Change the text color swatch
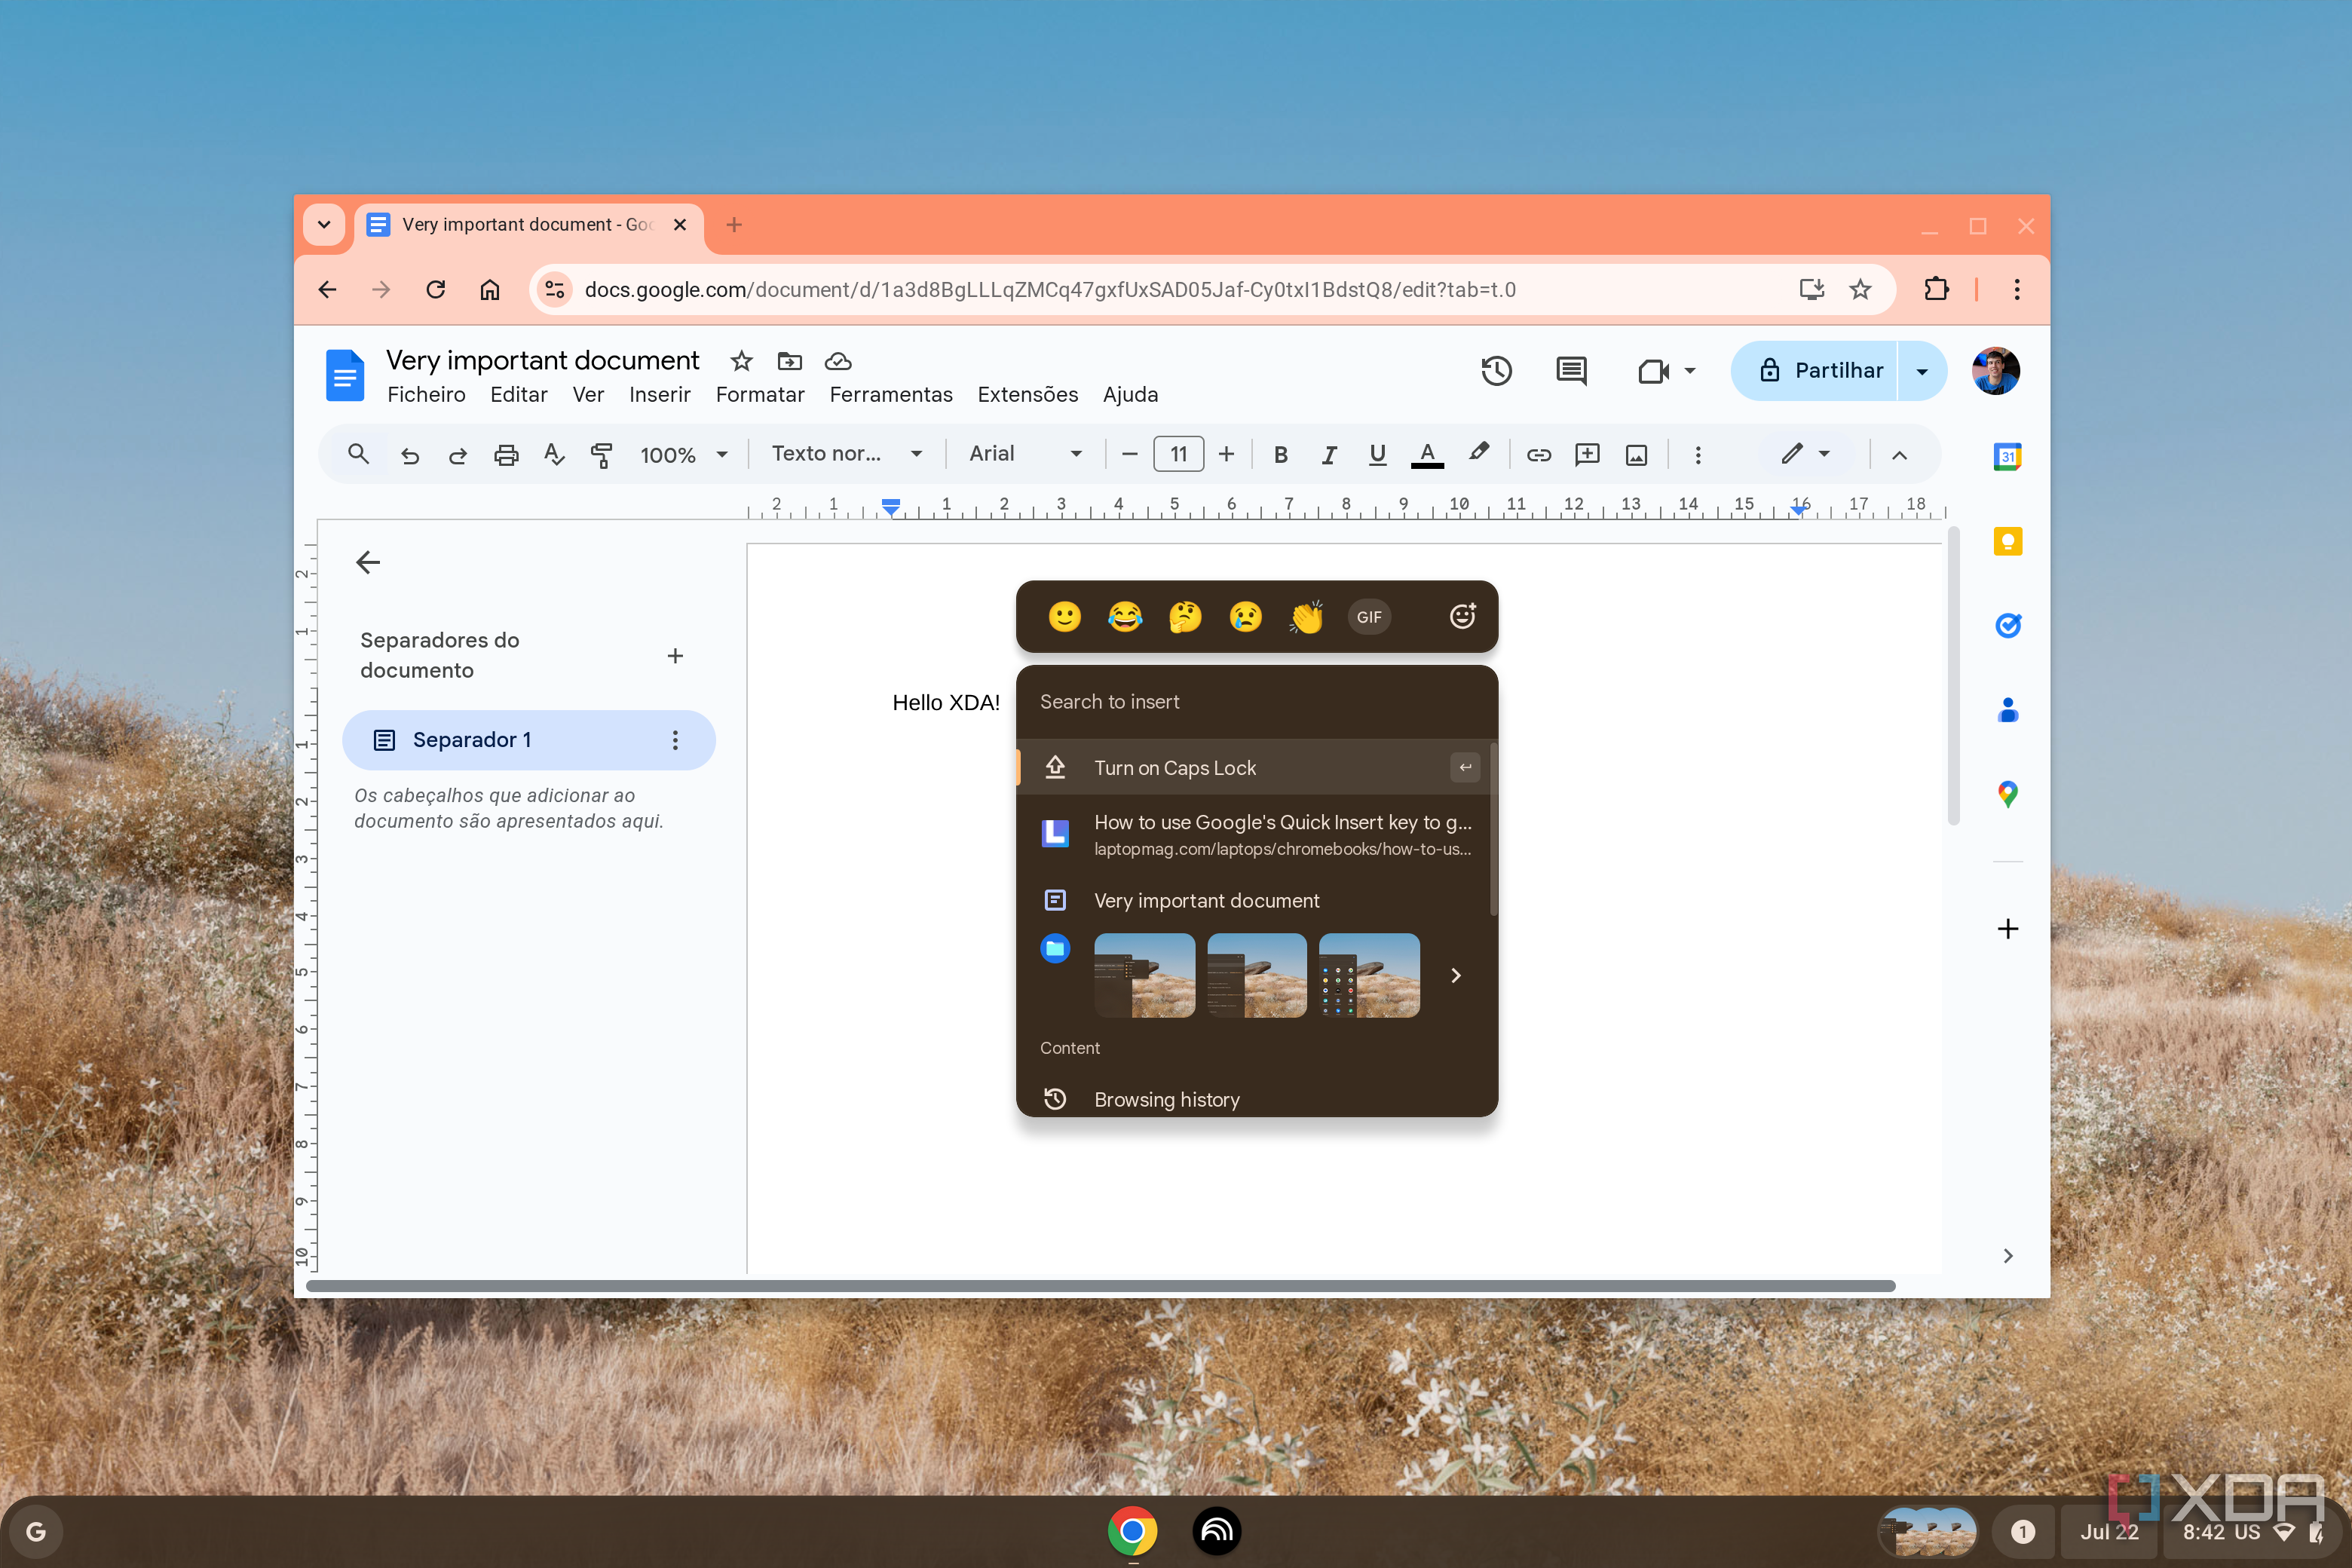 [1428, 454]
